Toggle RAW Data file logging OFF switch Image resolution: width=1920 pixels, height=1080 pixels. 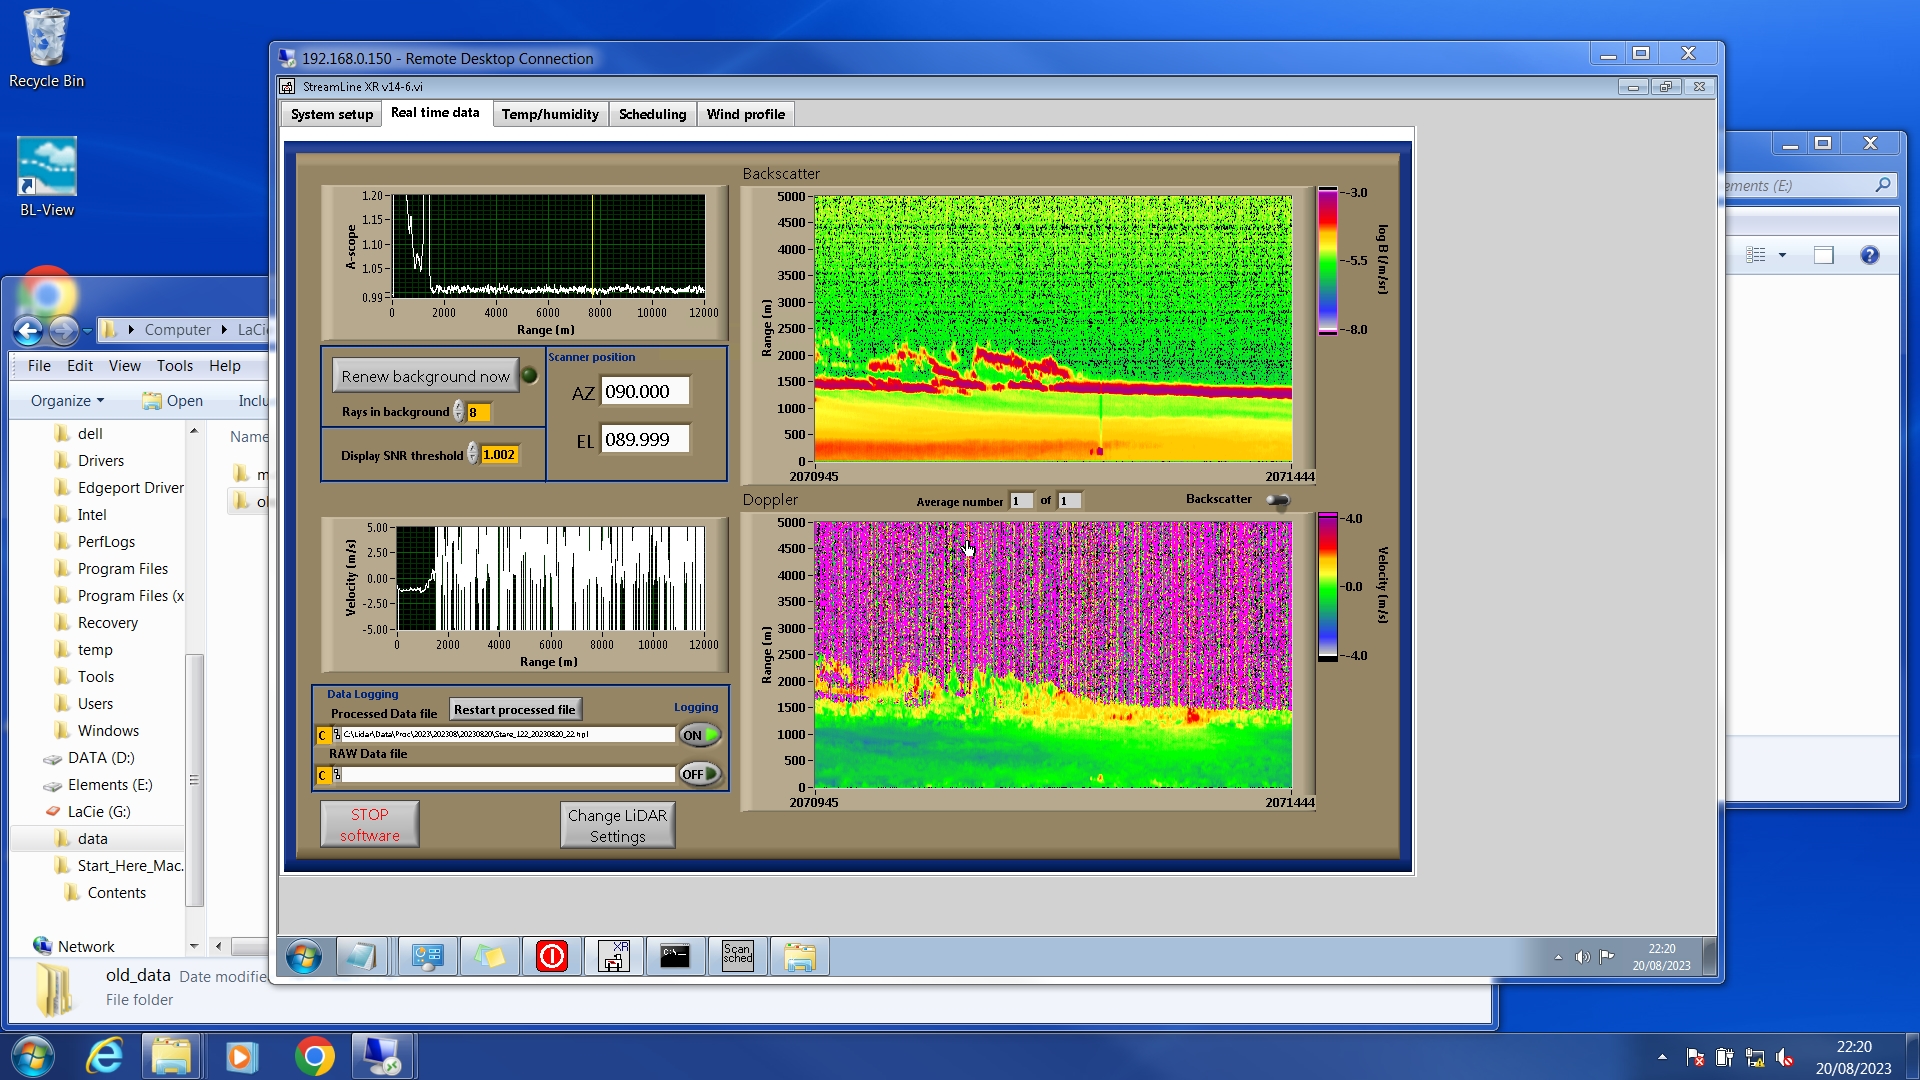700,774
